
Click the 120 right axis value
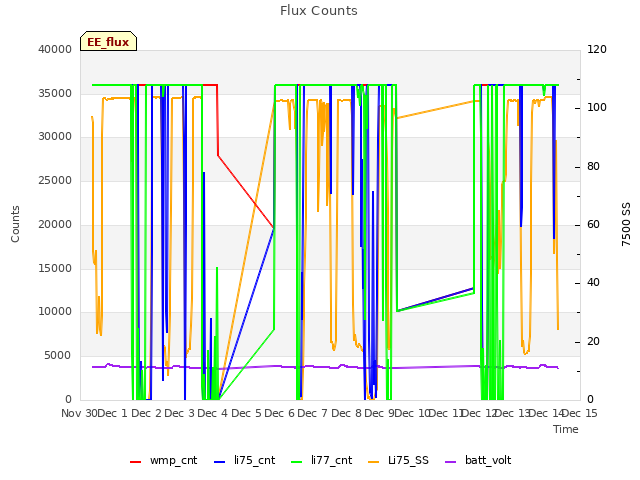[x=597, y=49]
